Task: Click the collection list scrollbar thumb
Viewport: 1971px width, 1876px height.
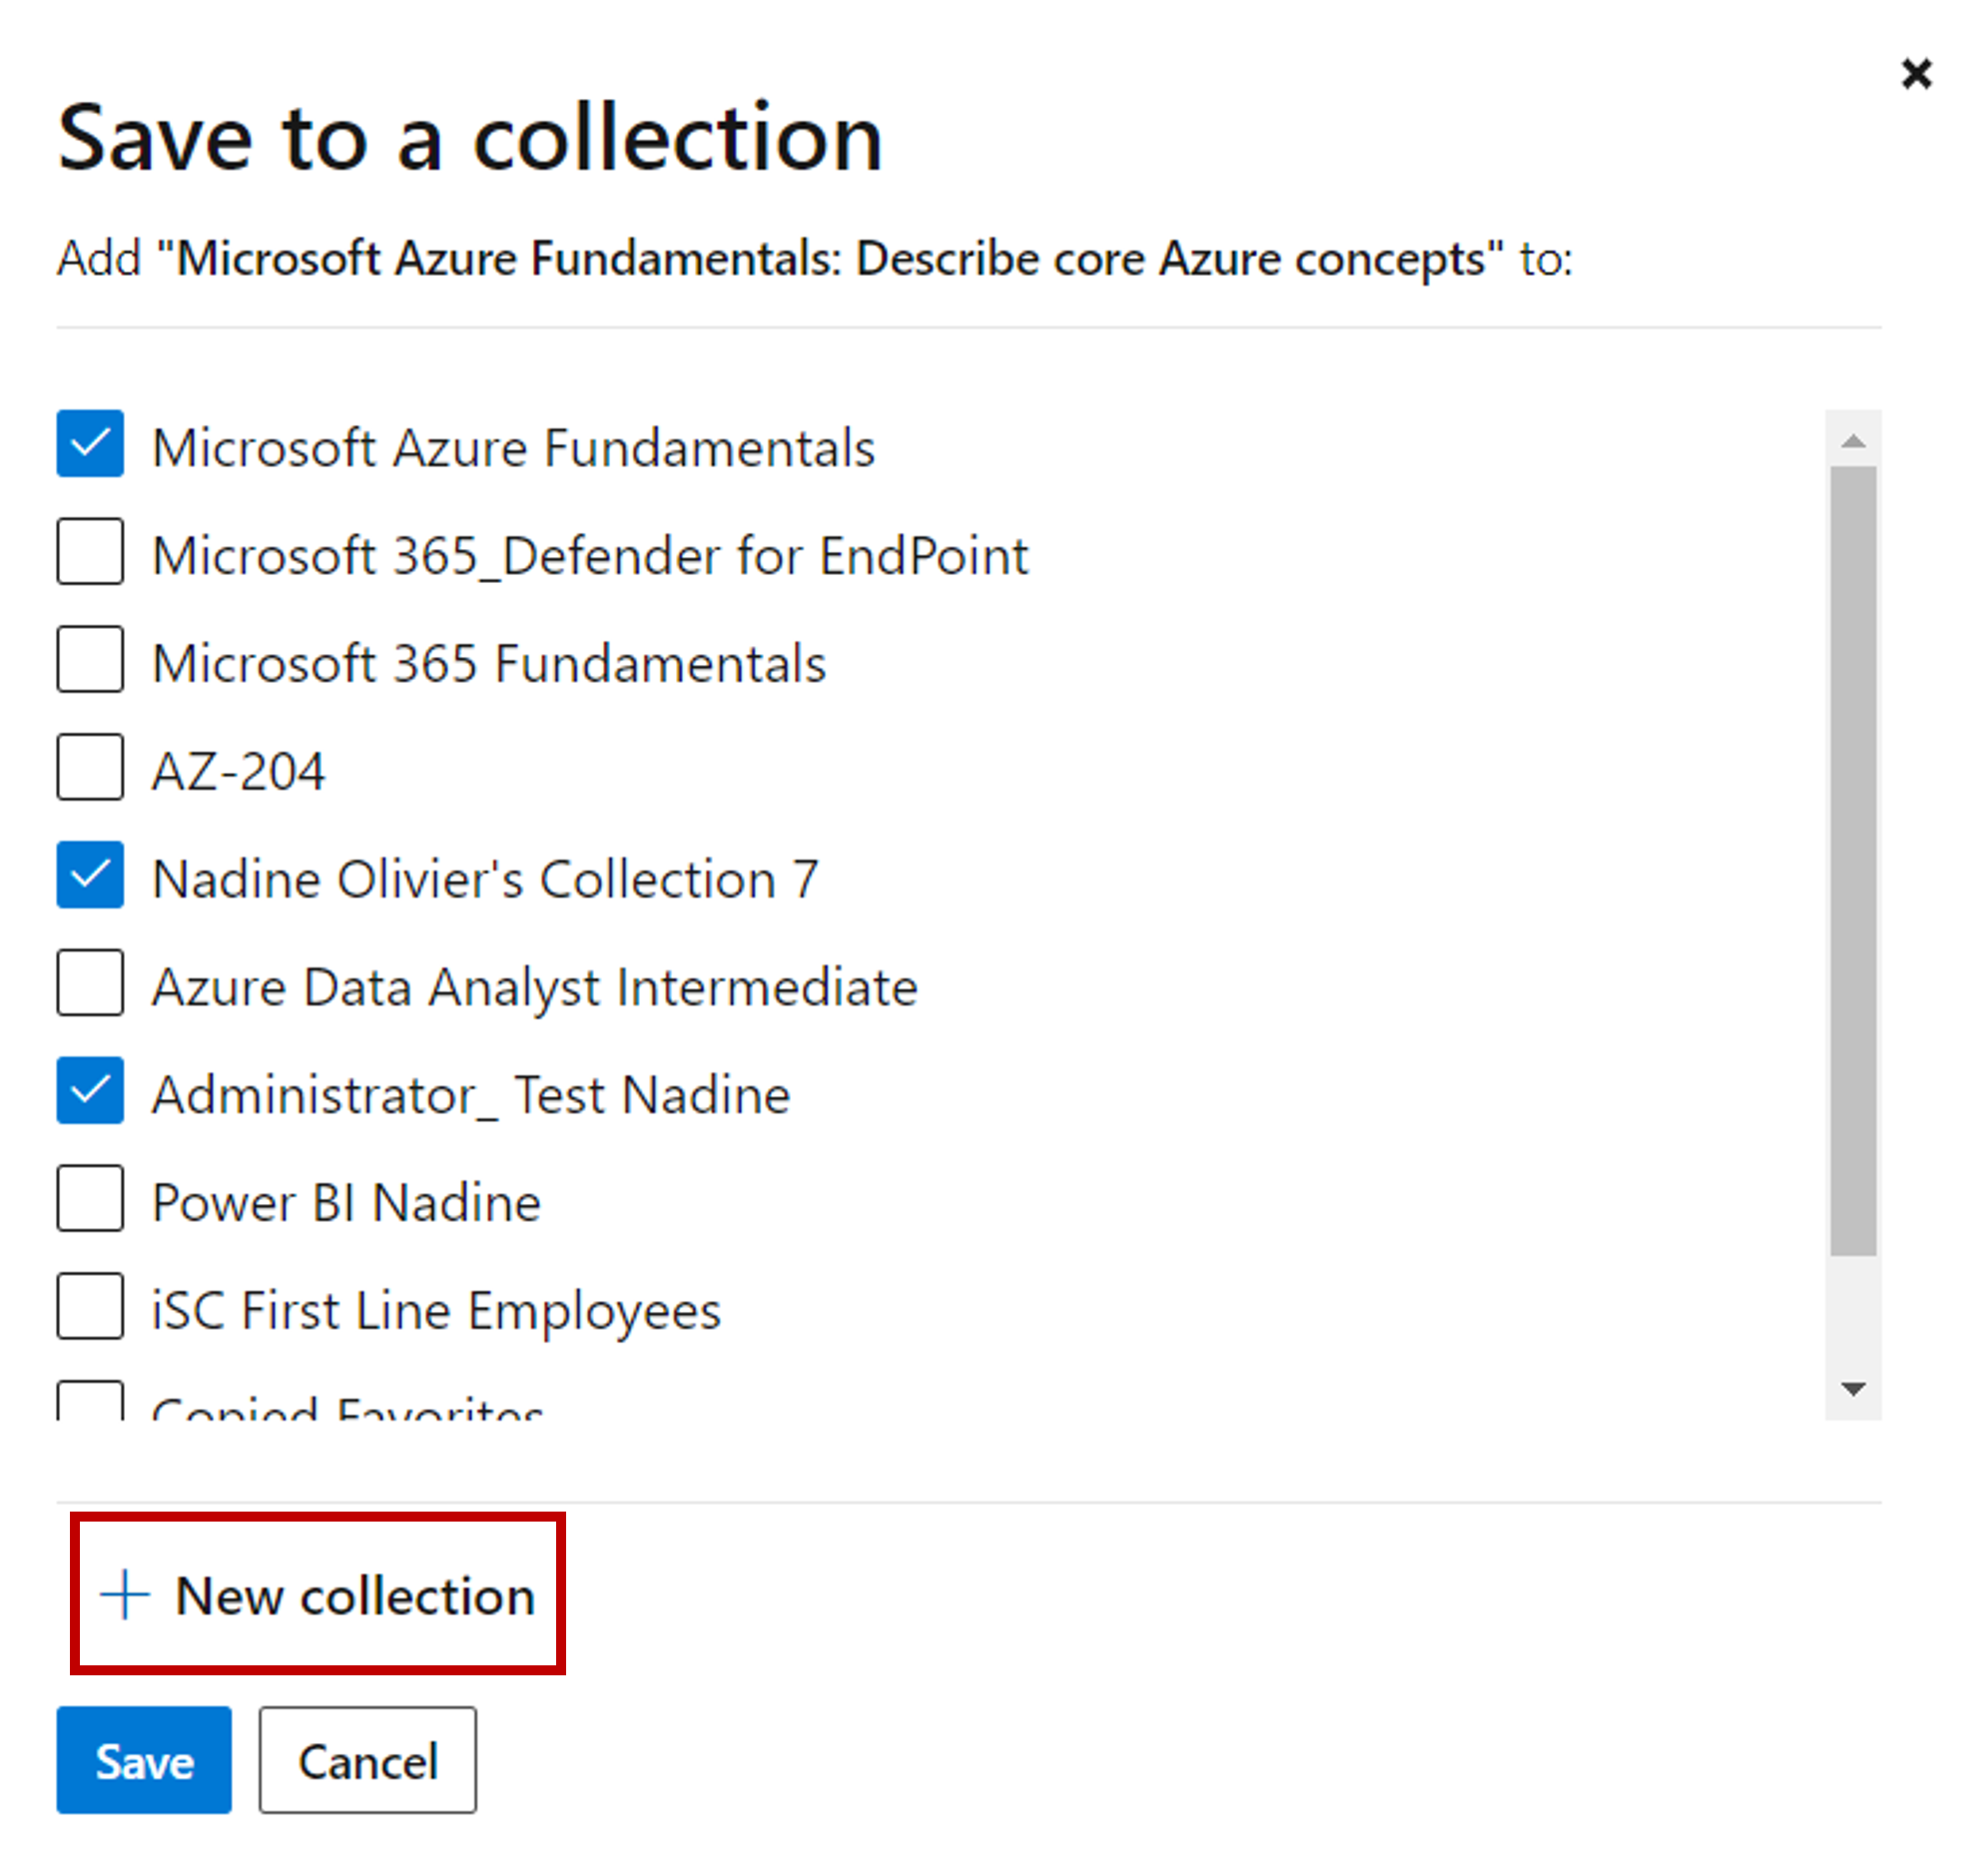Action: click(x=1853, y=861)
